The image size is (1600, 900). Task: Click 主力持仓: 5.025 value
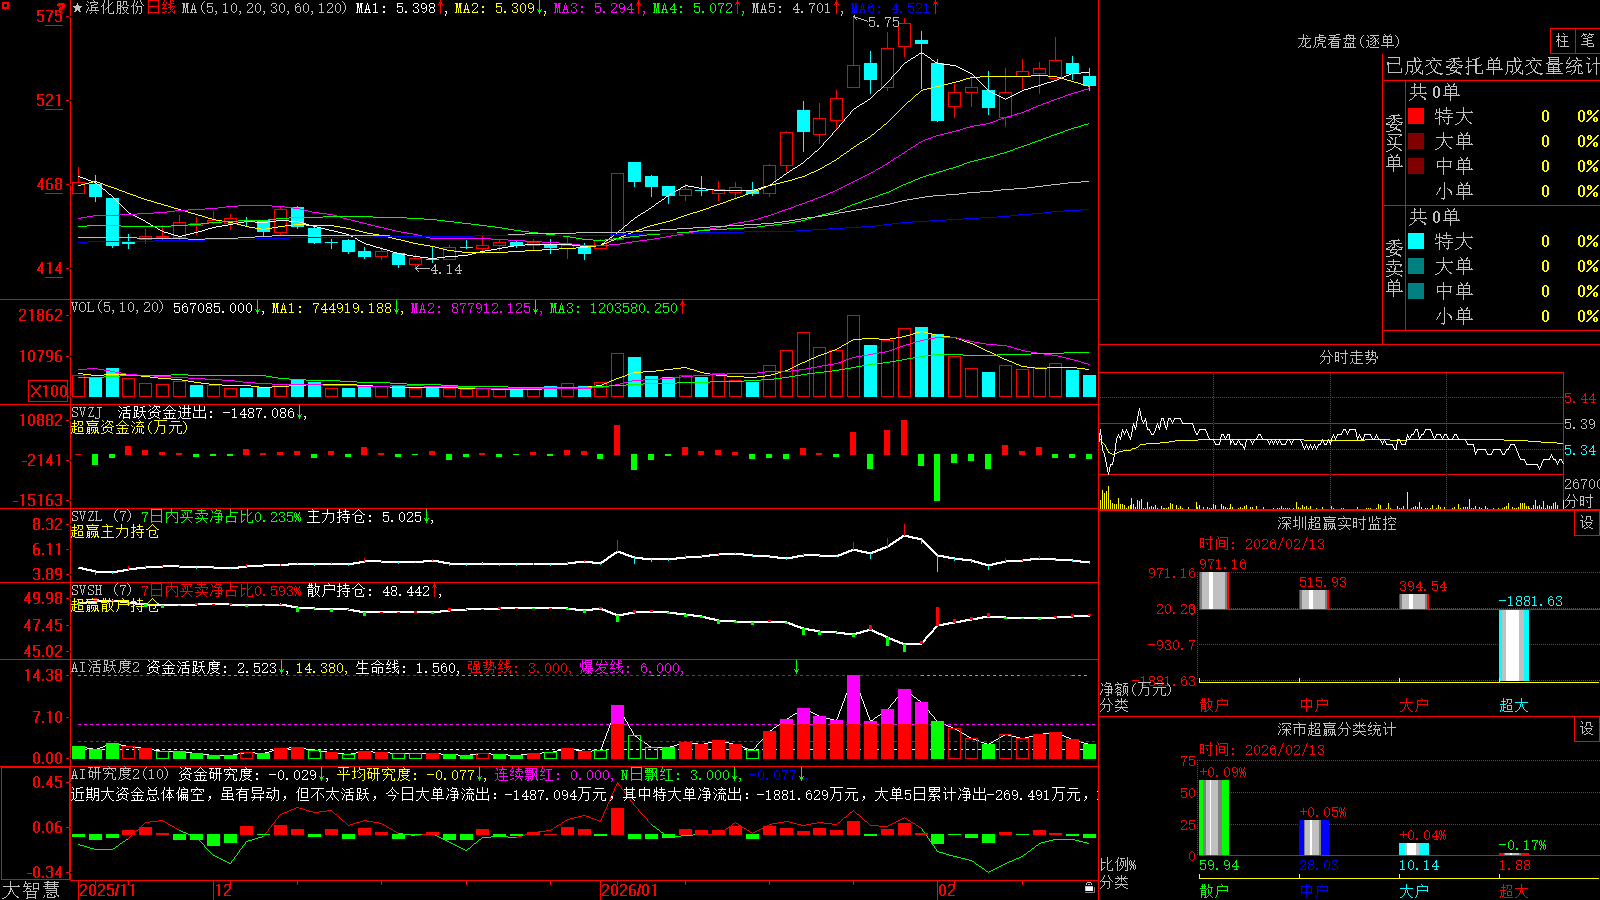point(364,517)
